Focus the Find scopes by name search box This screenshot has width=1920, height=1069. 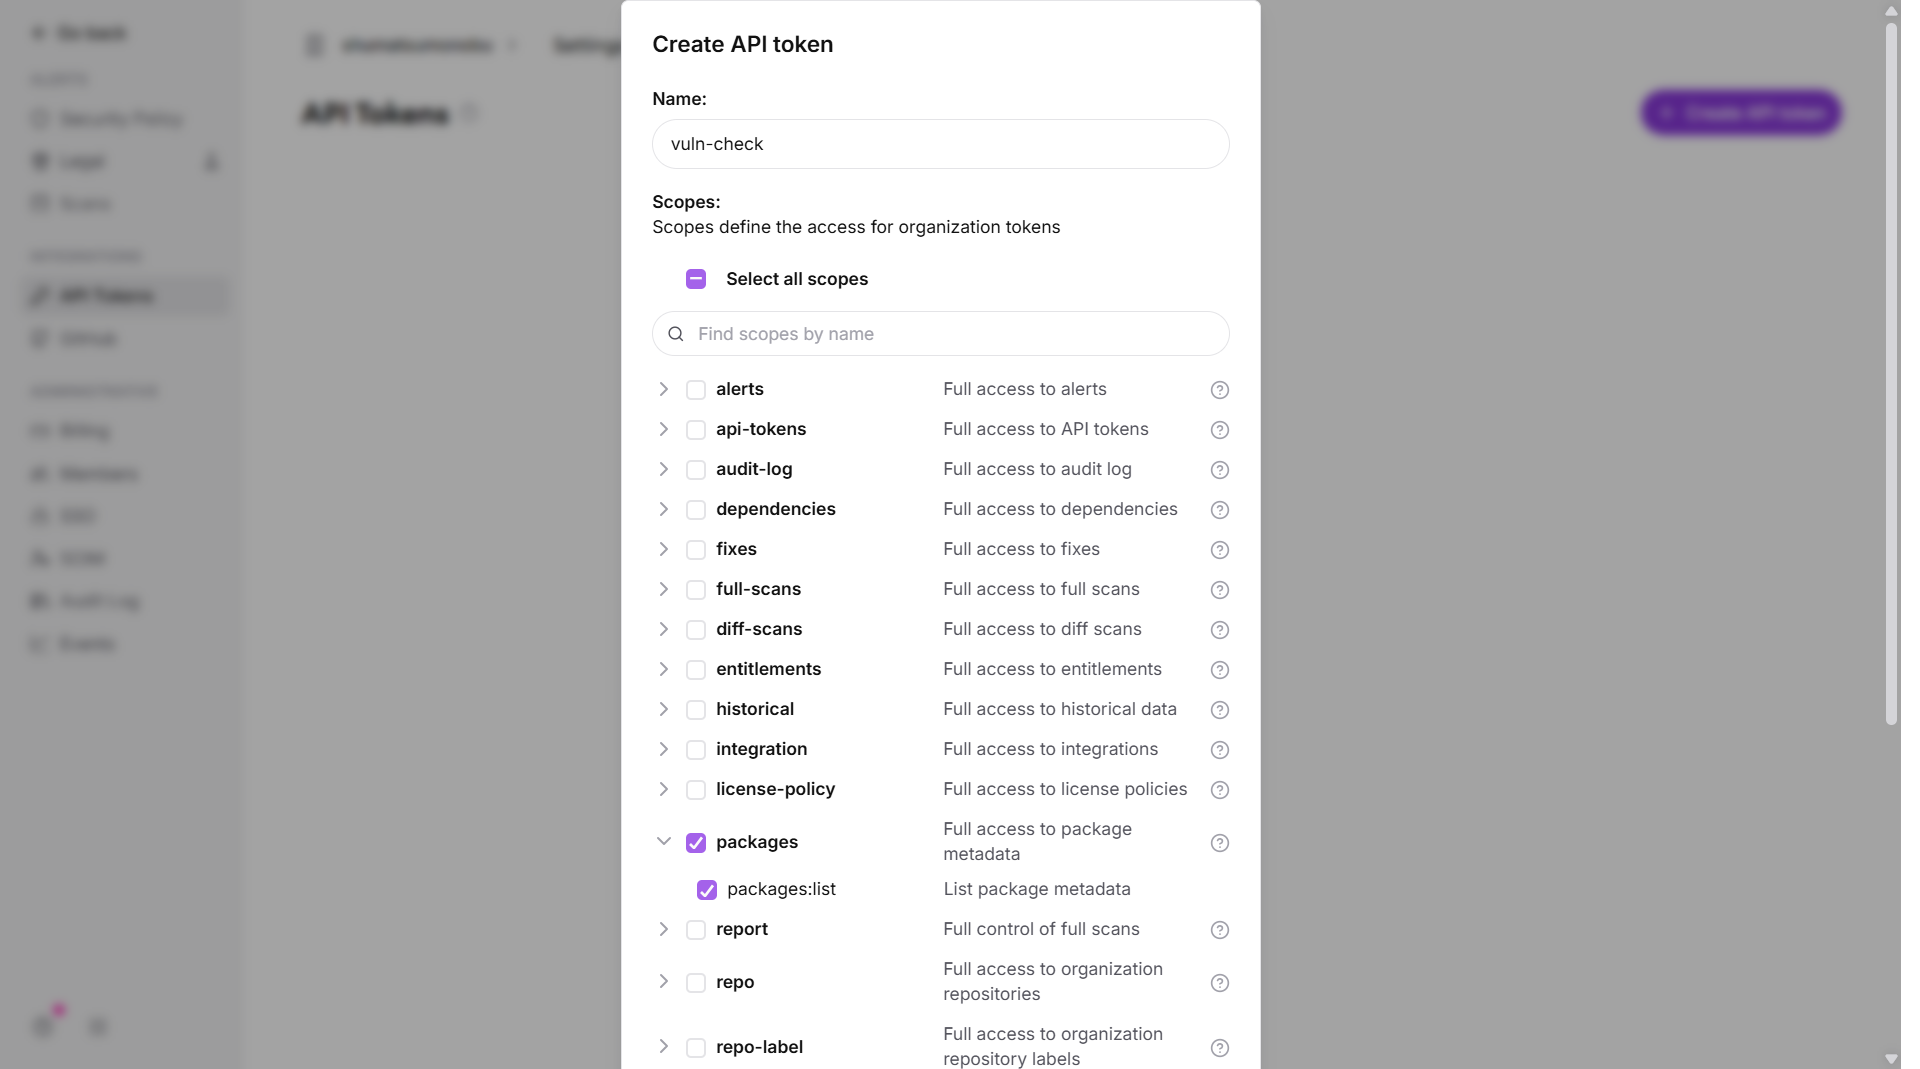point(940,334)
